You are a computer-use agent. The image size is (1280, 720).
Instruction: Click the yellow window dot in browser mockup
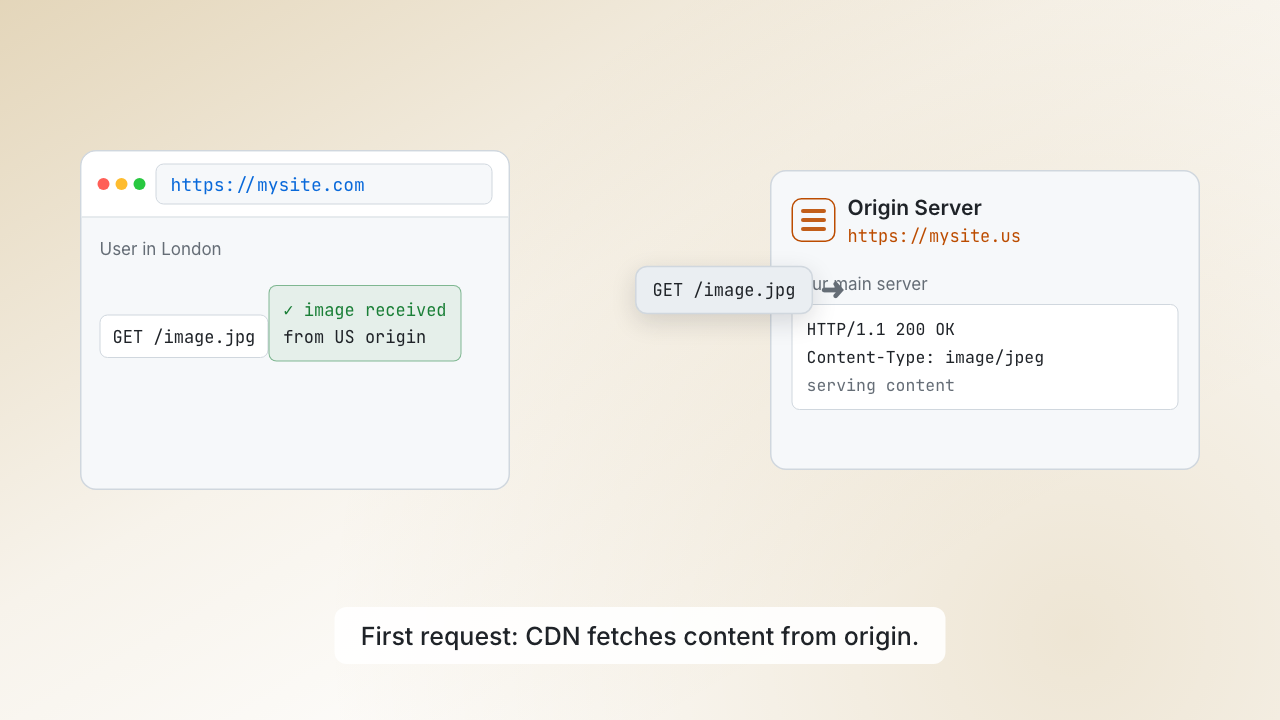coord(121,184)
